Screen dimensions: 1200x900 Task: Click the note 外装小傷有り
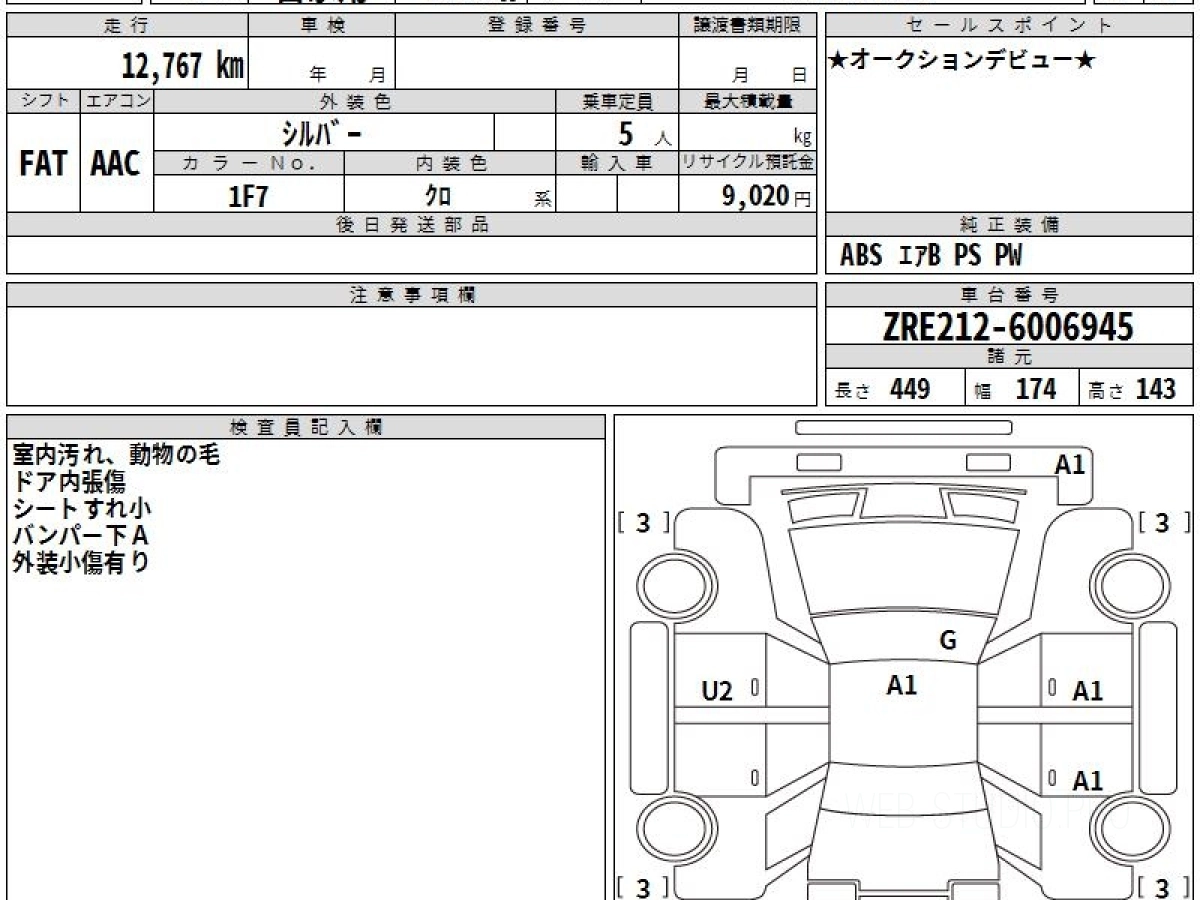(80, 563)
